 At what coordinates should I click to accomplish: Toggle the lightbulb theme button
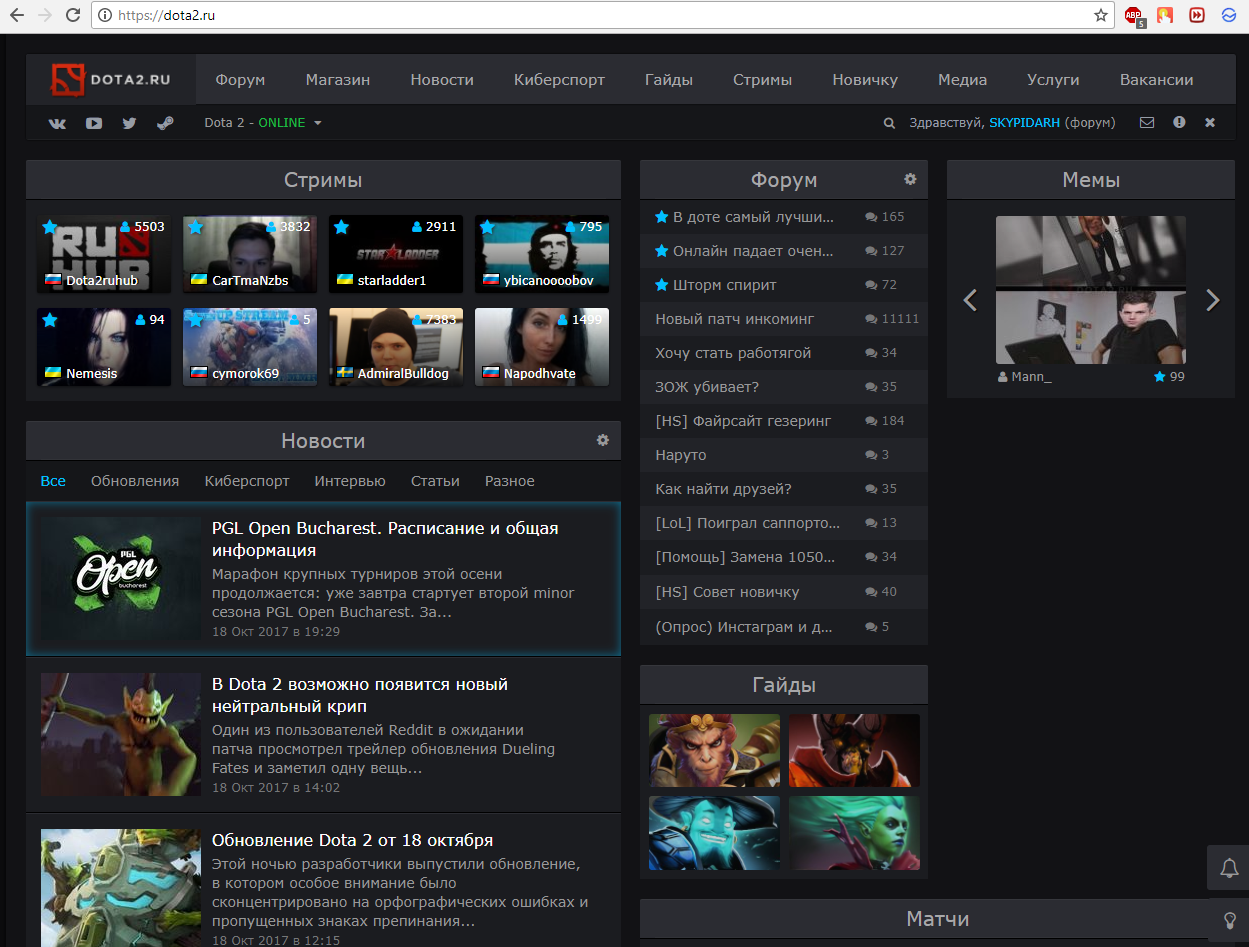(x=1229, y=920)
